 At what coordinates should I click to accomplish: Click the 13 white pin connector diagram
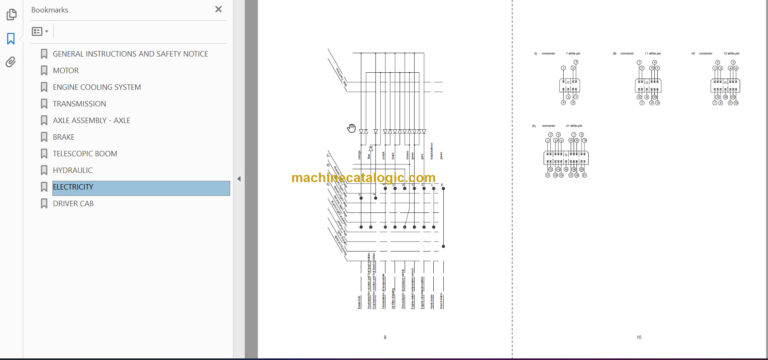point(725,83)
